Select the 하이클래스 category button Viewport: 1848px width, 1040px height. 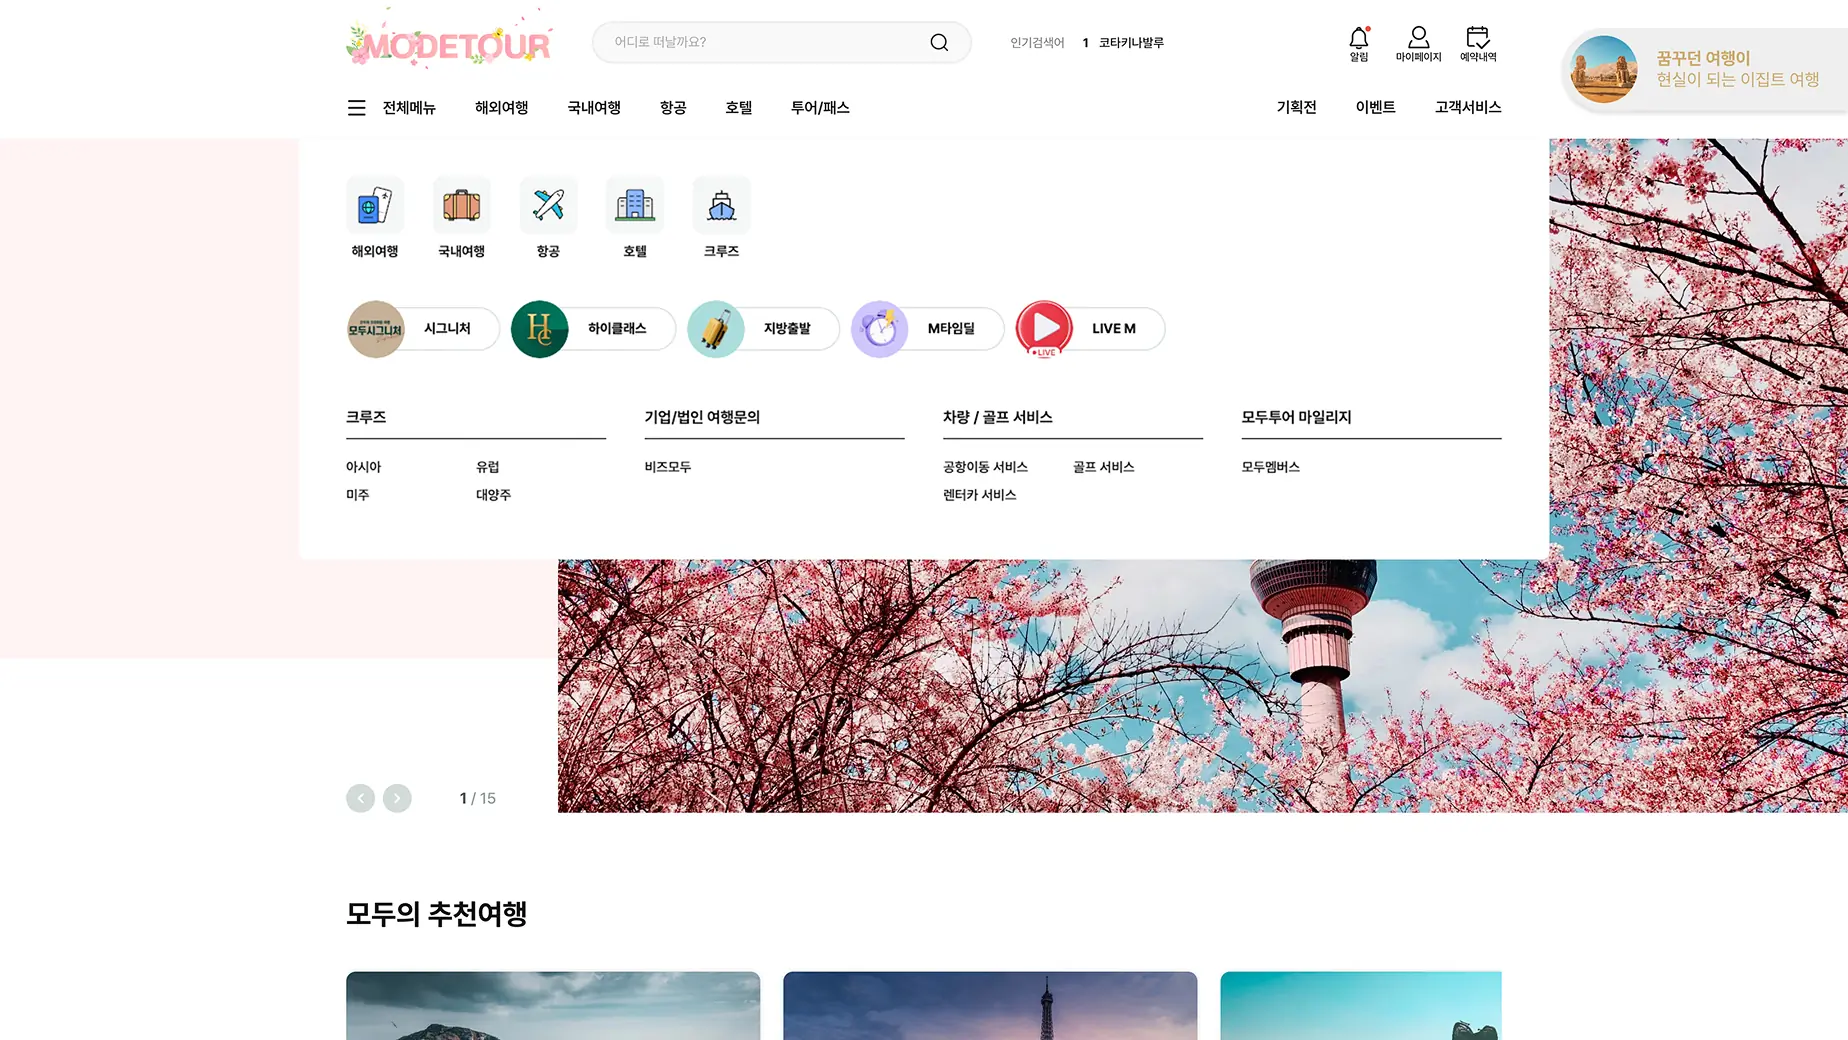[593, 329]
